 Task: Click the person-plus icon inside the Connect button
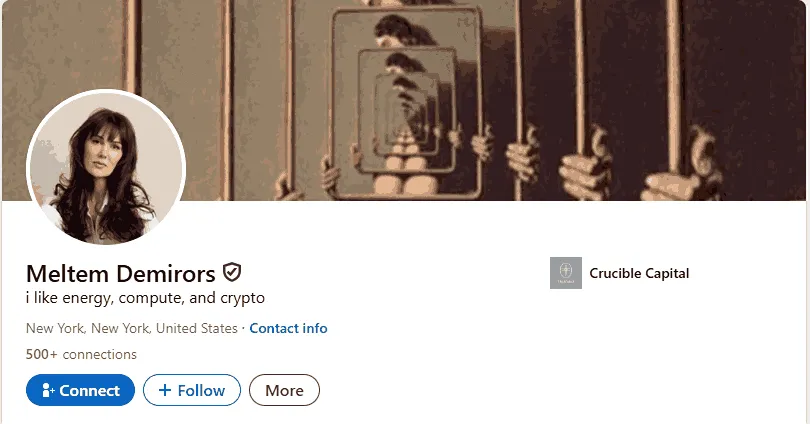(48, 390)
